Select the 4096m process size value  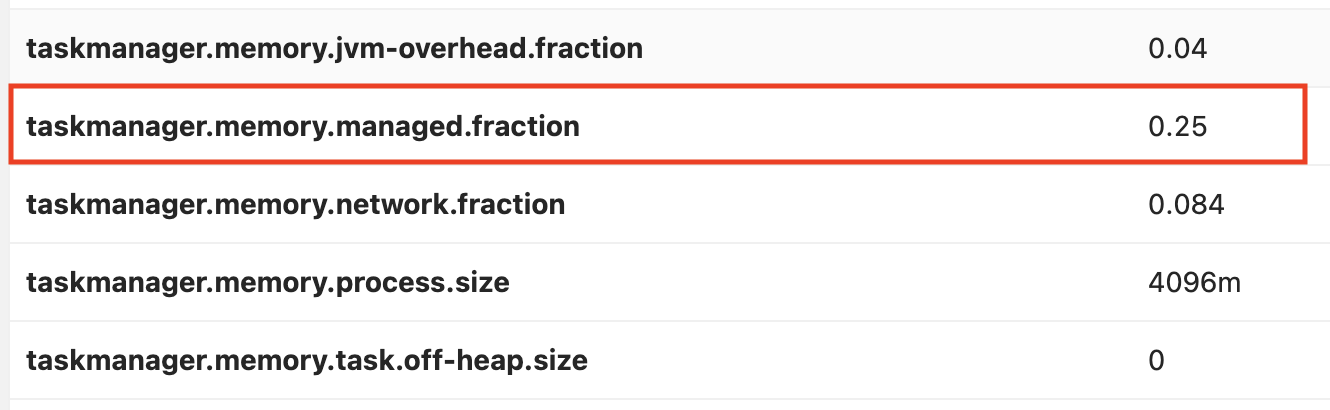tap(1194, 283)
